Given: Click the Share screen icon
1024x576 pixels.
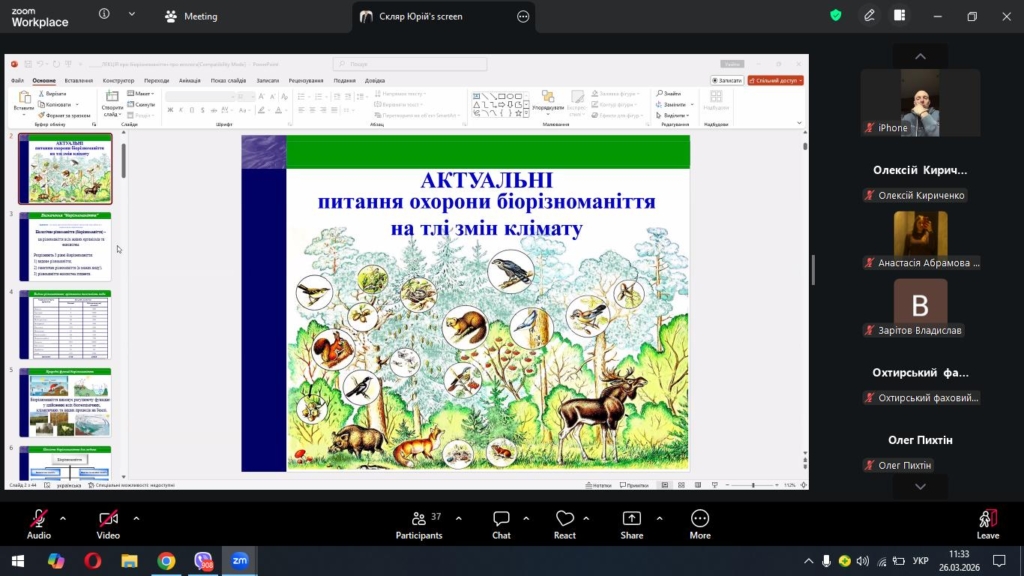Looking at the screenshot, I should pyautogui.click(x=631, y=524).
